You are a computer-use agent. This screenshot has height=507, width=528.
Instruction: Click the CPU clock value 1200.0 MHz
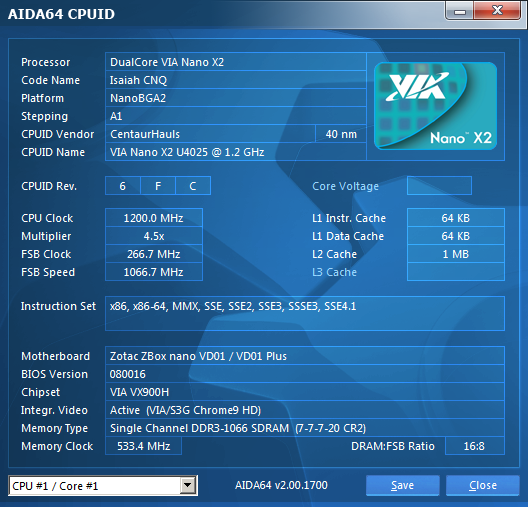point(154,218)
